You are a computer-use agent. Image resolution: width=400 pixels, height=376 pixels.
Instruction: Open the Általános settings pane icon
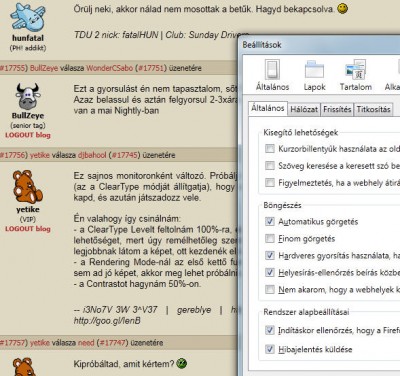(272, 75)
